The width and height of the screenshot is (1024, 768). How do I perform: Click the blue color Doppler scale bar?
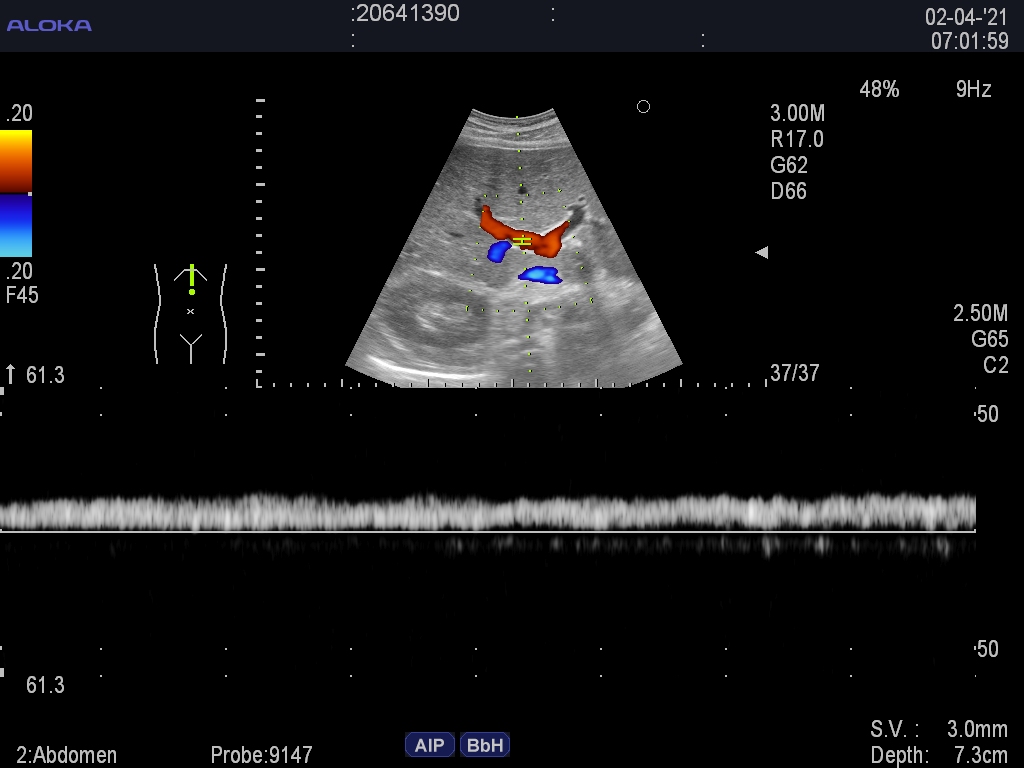(16, 226)
